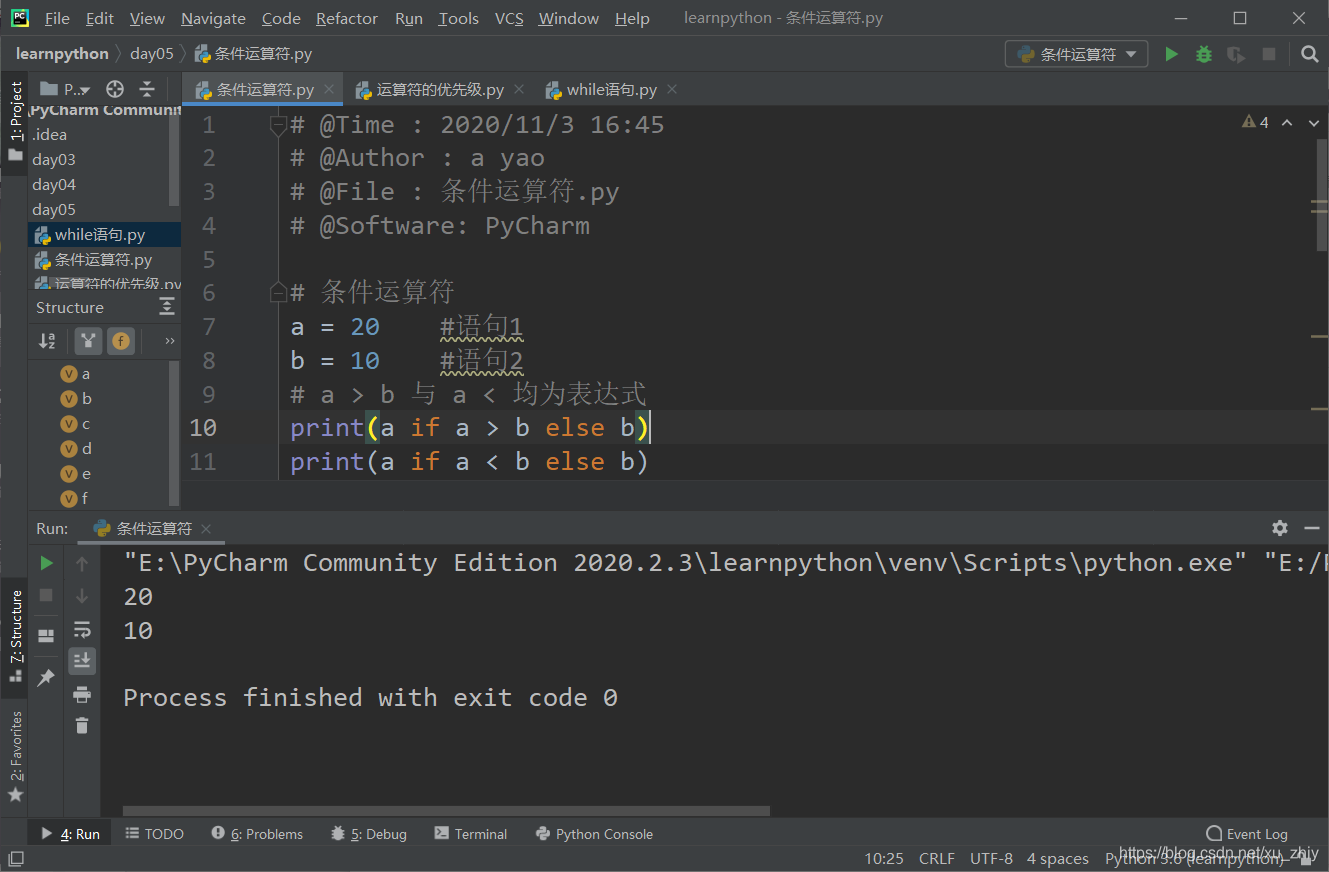
Task: Select day03 folder in Project tree
Action: pos(54,159)
